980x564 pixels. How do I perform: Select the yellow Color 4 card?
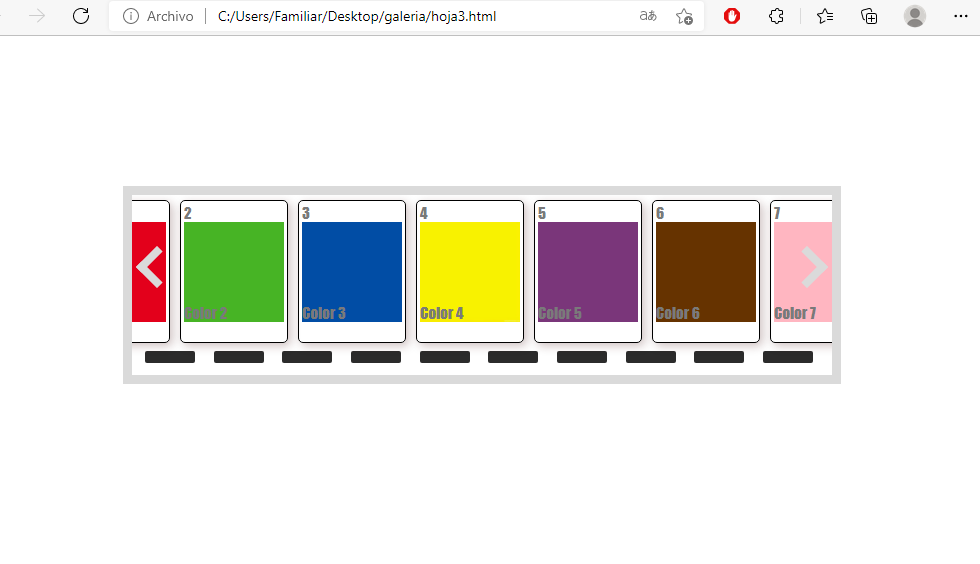(470, 271)
